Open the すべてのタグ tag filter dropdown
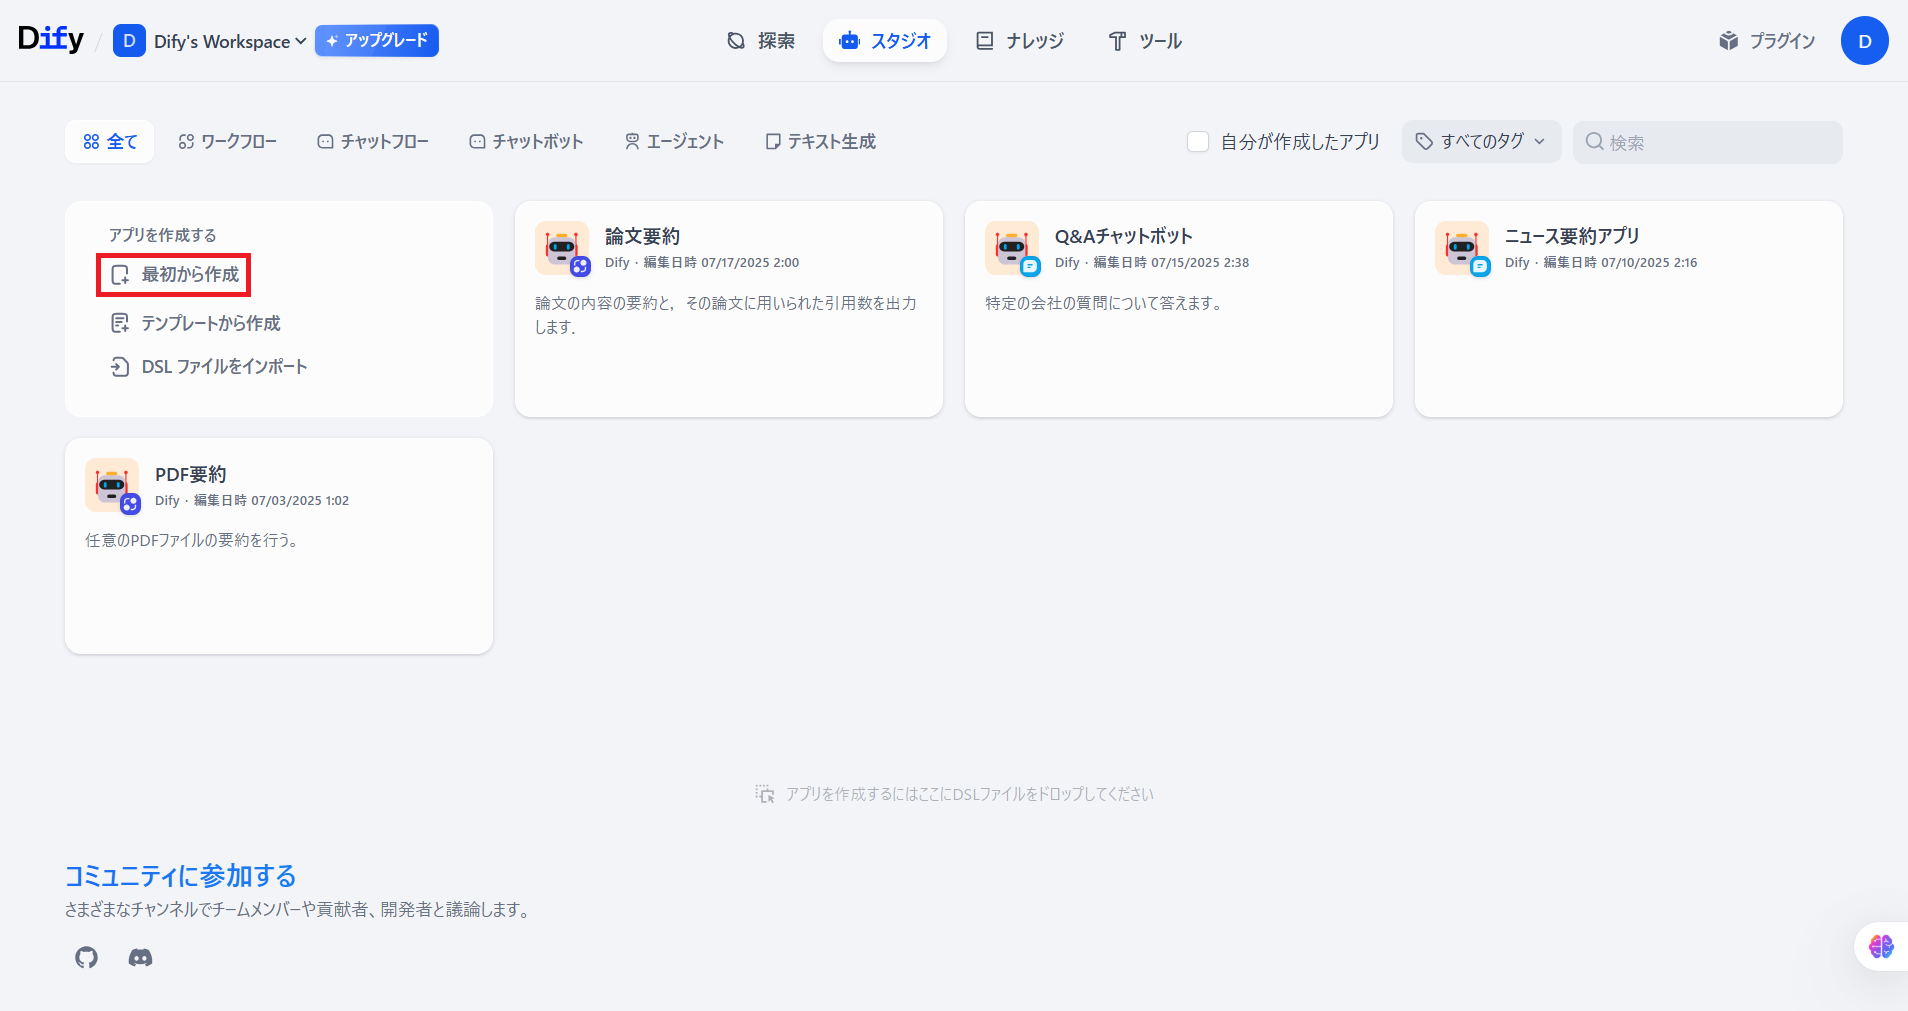This screenshot has height=1011, width=1908. pos(1481,141)
